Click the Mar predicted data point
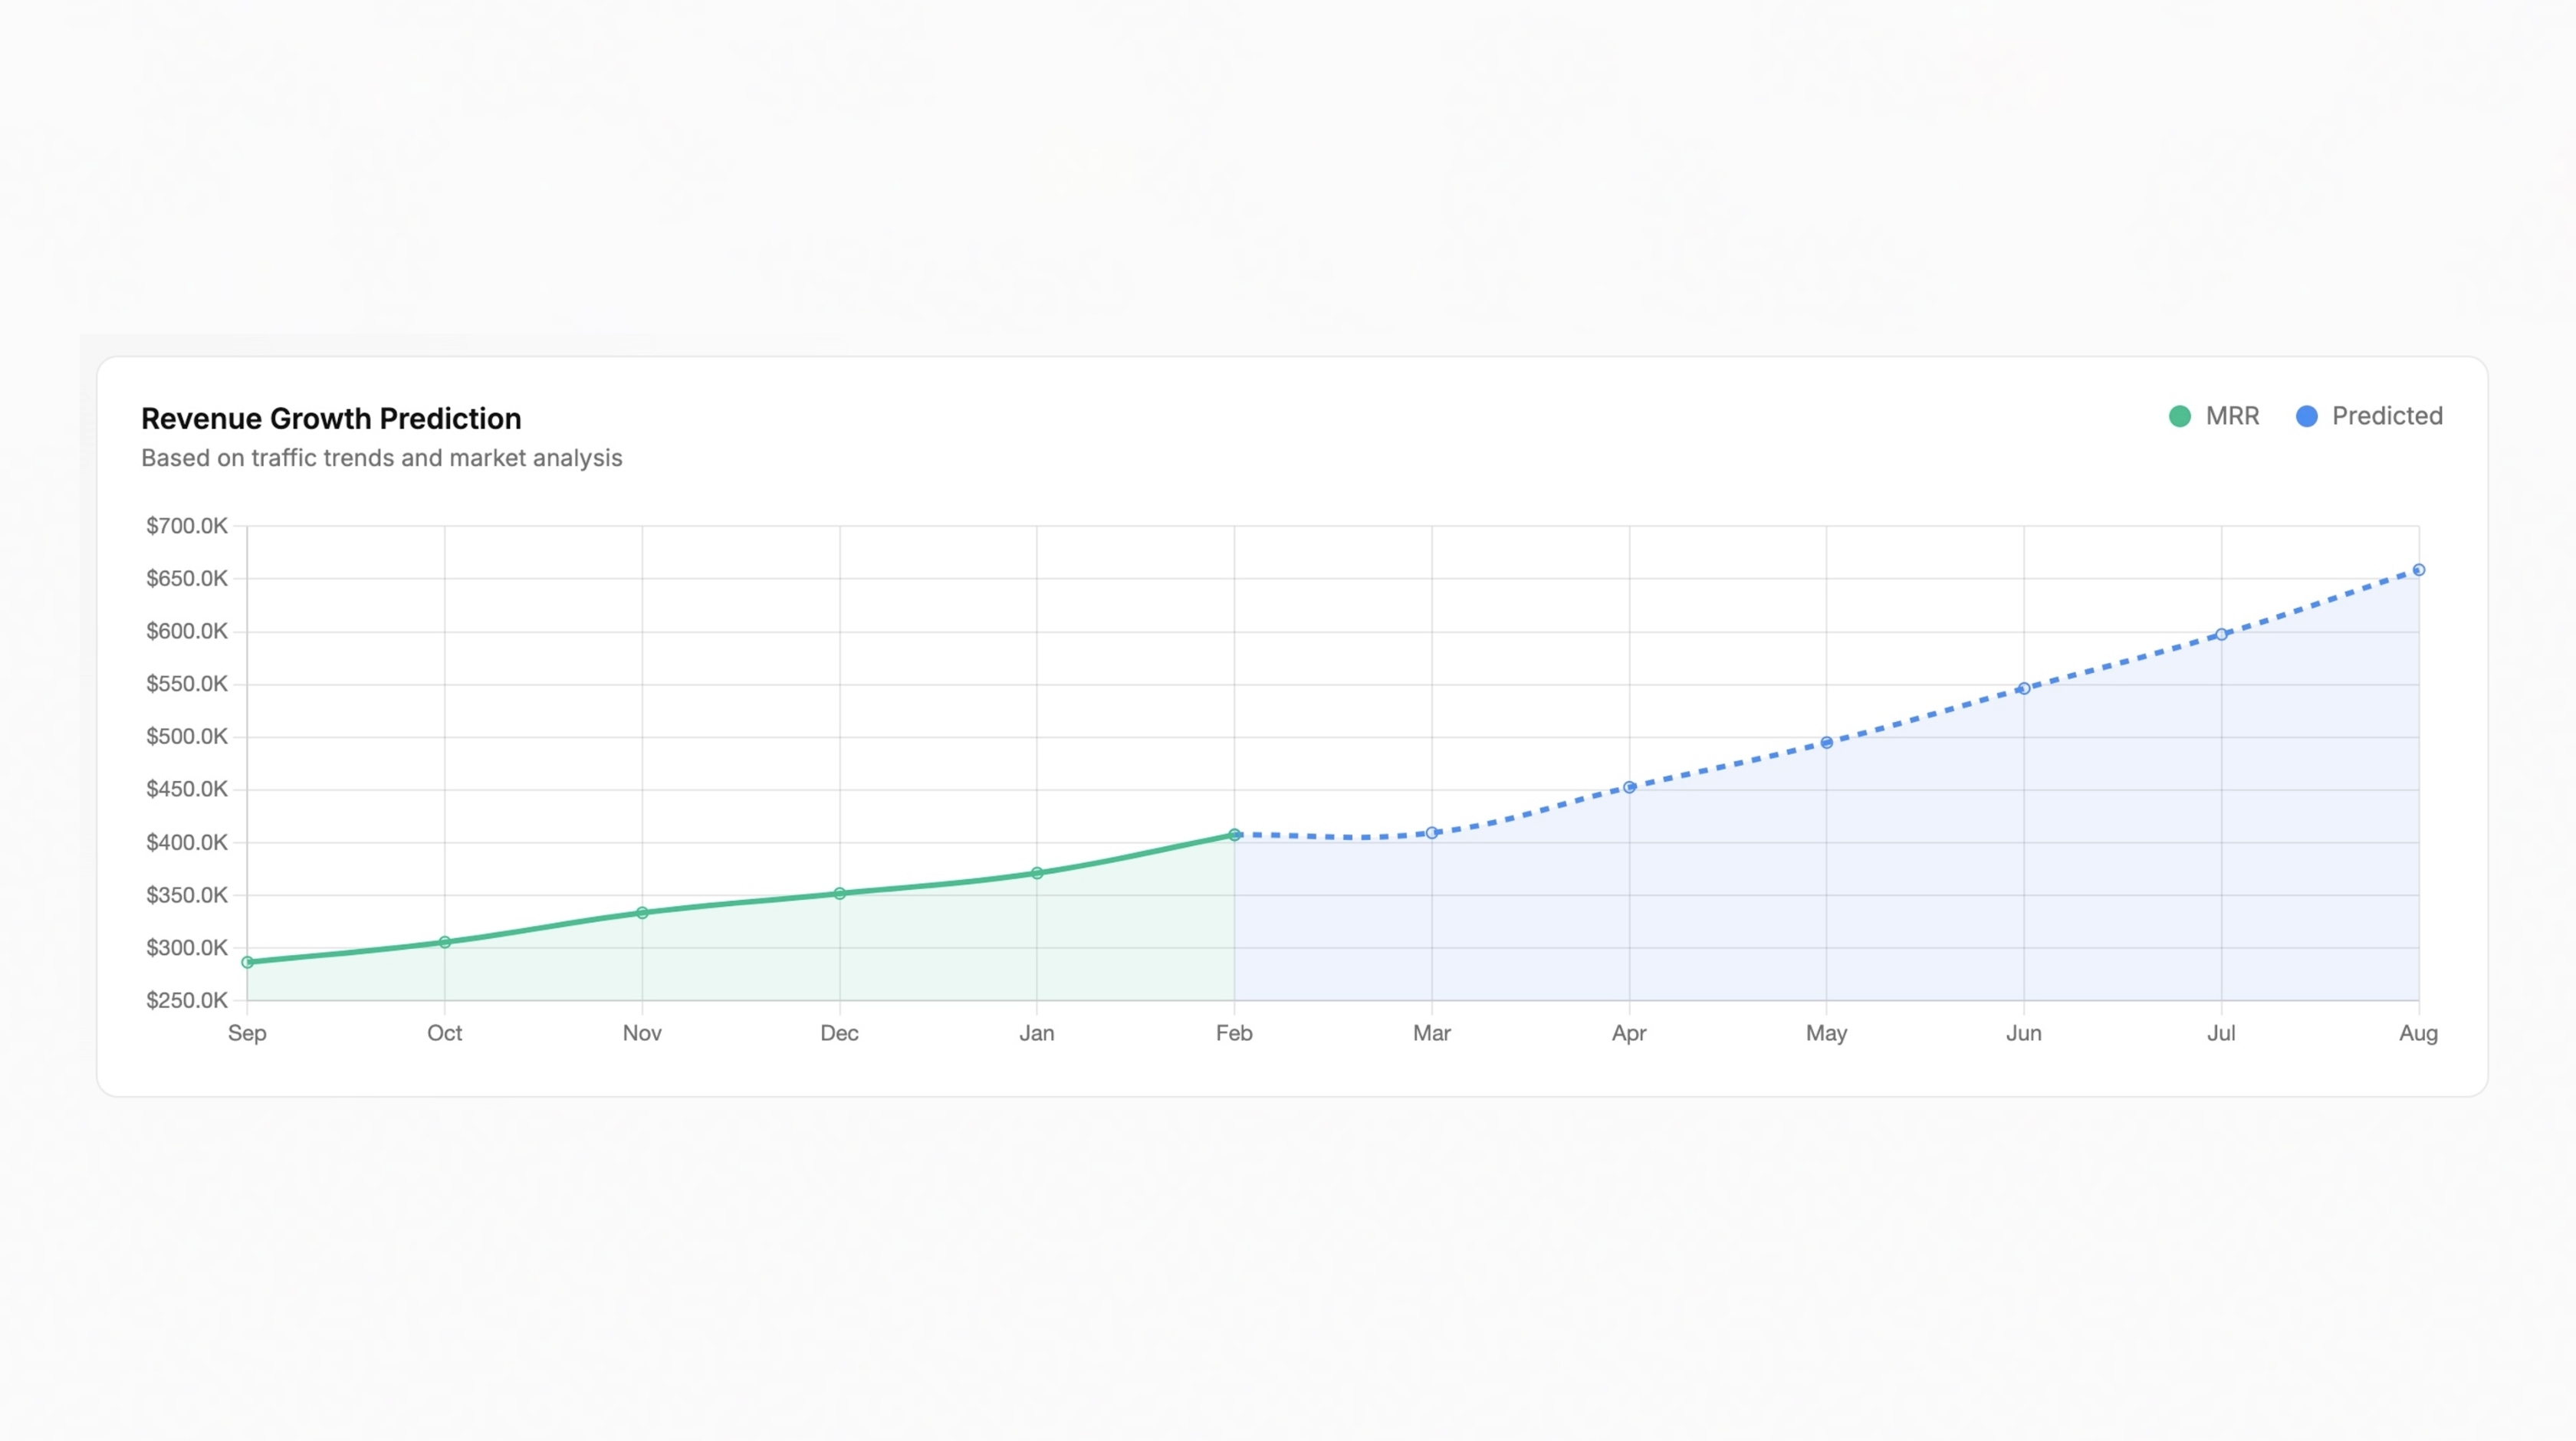The width and height of the screenshot is (2576, 1441). pos(1432,832)
